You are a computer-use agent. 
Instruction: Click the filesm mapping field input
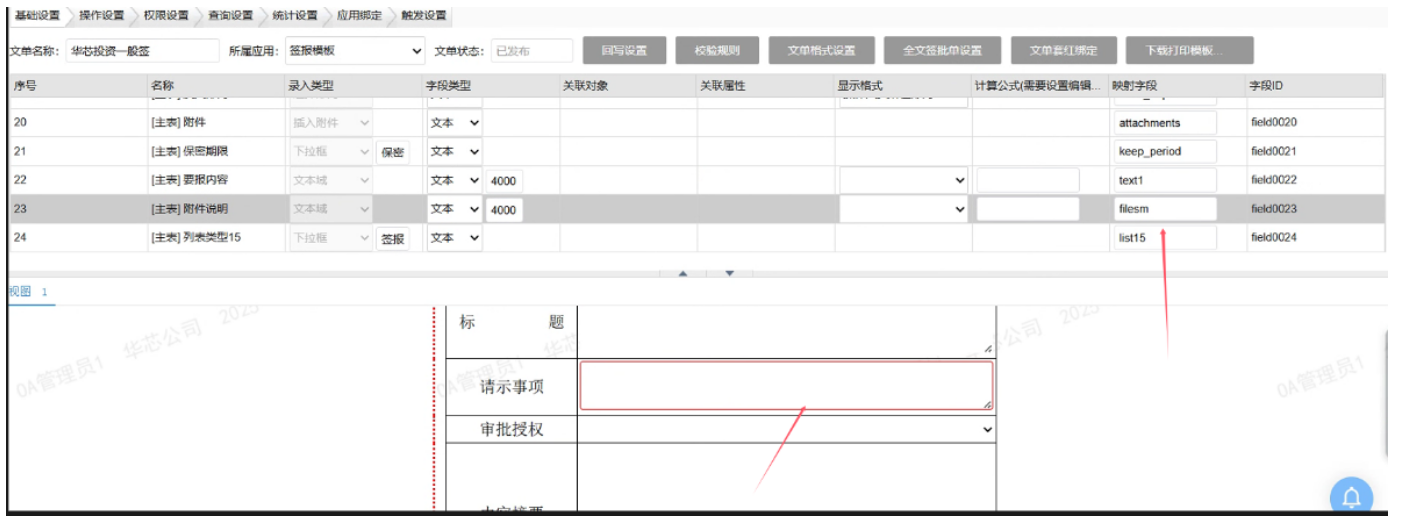1166,210
